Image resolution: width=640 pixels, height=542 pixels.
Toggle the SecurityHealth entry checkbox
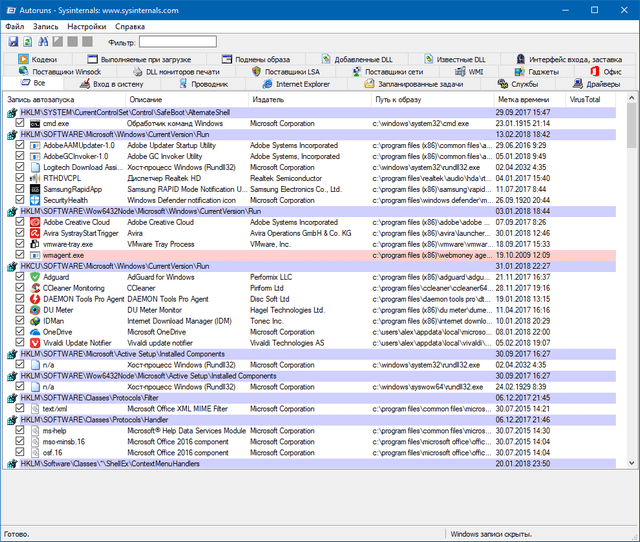tap(20, 200)
